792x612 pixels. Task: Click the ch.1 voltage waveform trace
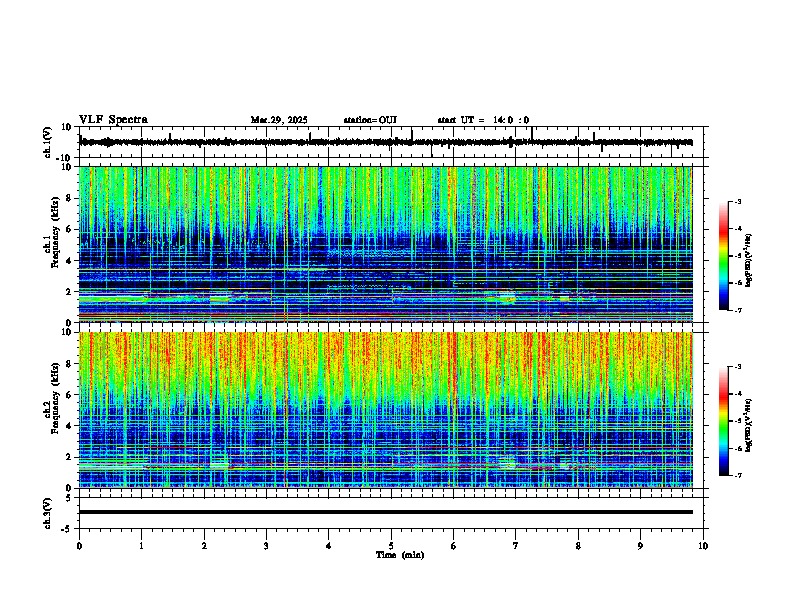[x=385, y=142]
